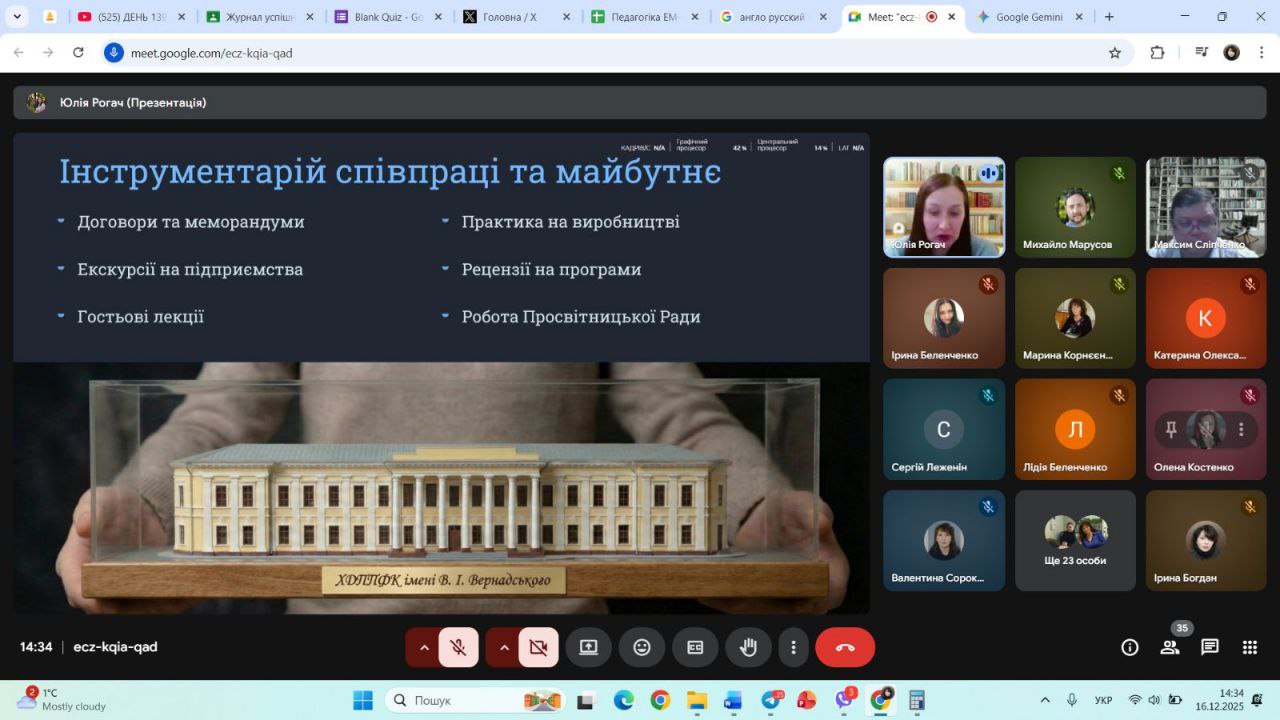Open more options three-dot menu in call bar

point(793,647)
